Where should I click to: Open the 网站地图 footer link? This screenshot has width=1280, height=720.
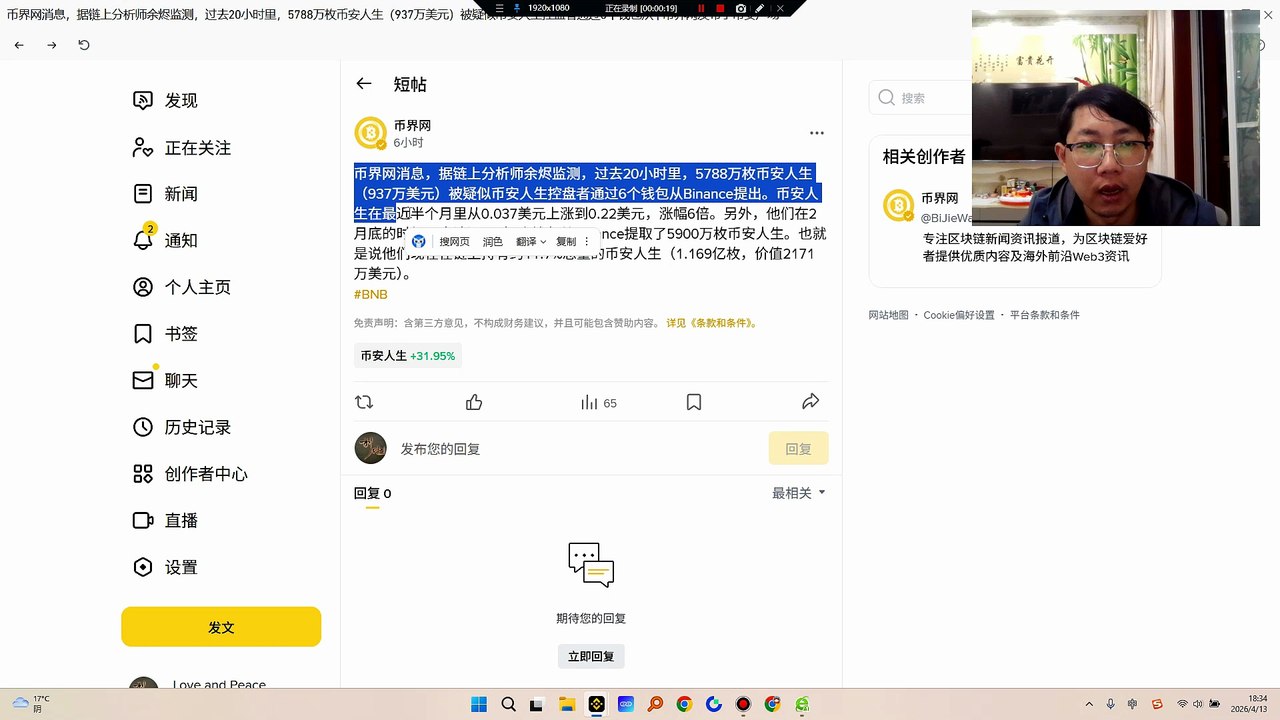pos(889,315)
